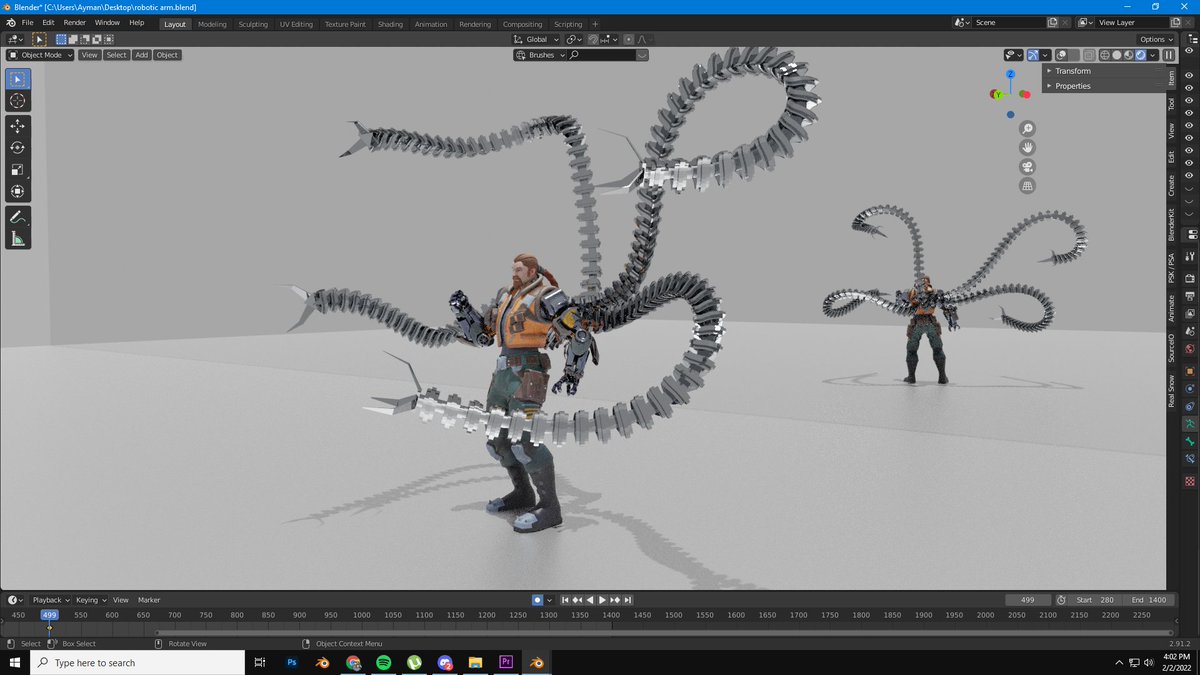The image size is (1200, 675).
Task: Activate the Rotate tool
Action: [x=18, y=147]
